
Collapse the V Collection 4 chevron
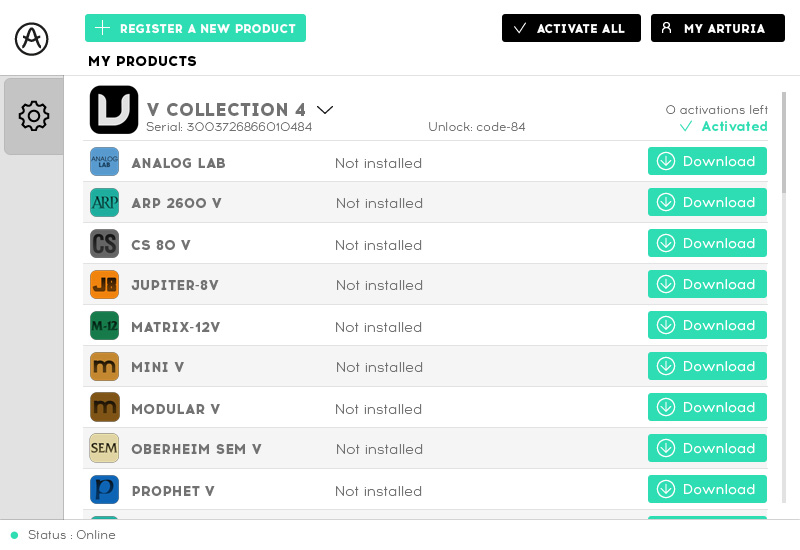coord(325,110)
